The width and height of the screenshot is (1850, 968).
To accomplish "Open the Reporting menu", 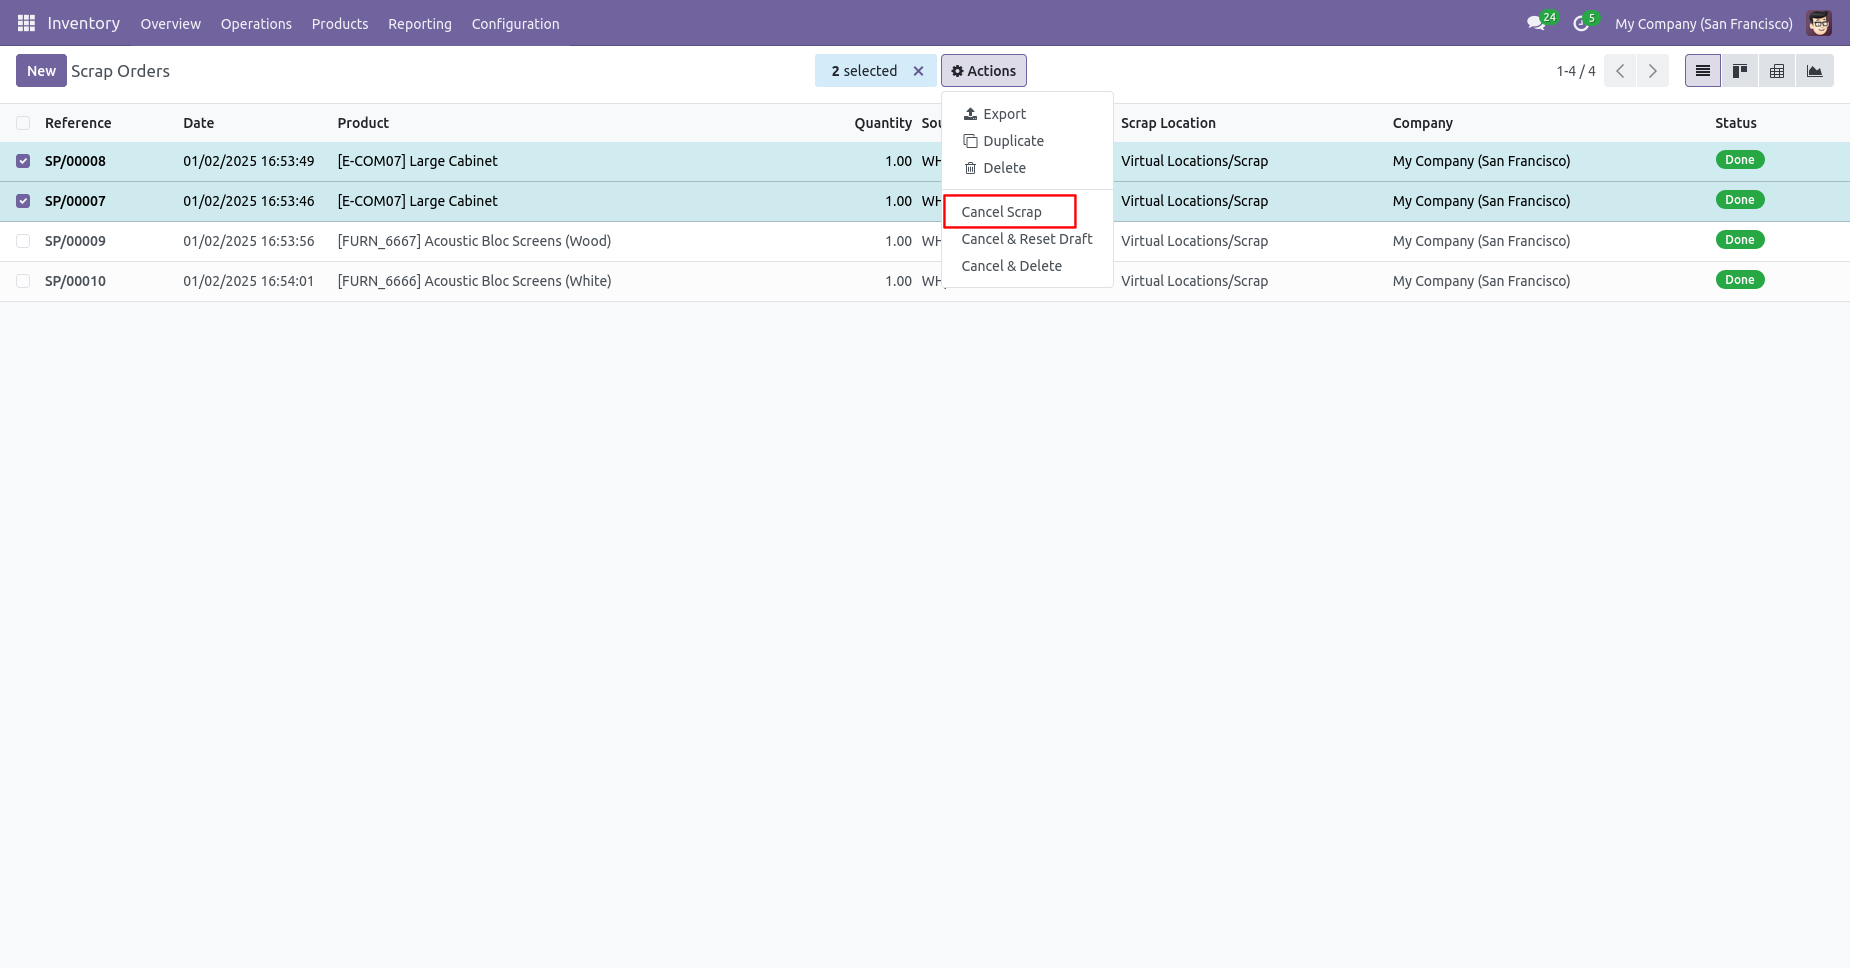I will (420, 24).
